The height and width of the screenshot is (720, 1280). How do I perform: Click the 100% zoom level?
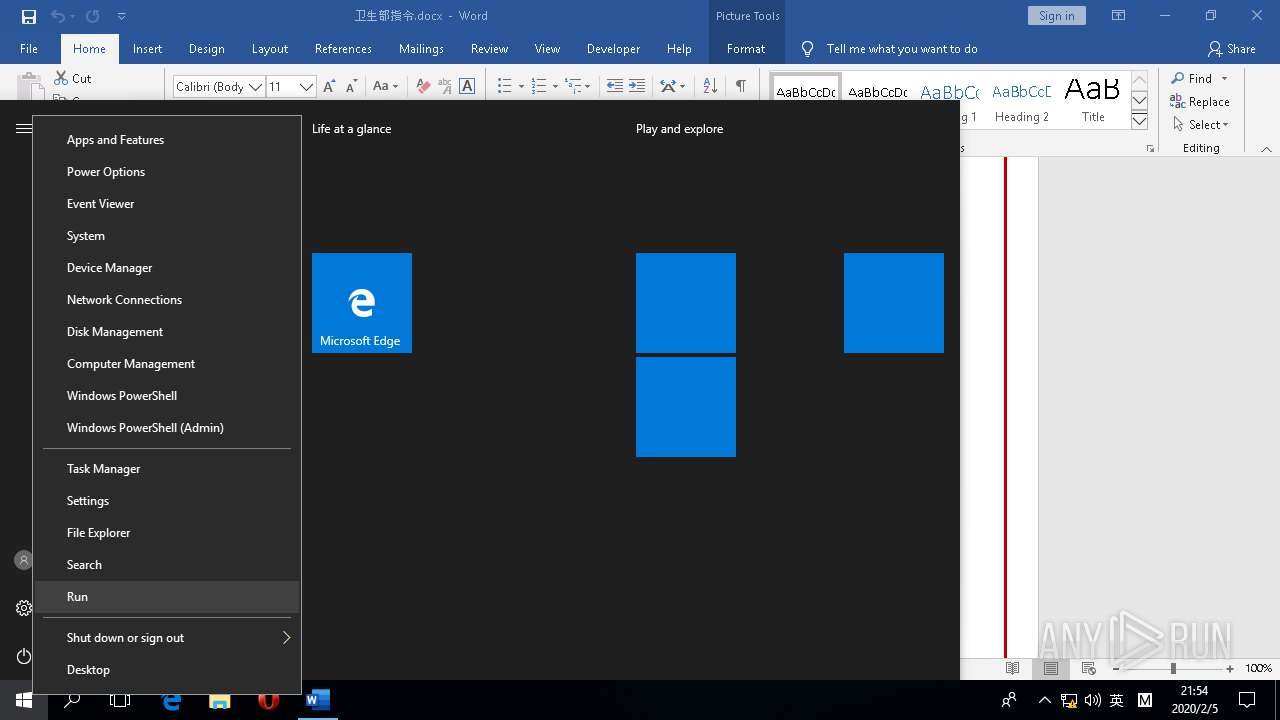1259,668
